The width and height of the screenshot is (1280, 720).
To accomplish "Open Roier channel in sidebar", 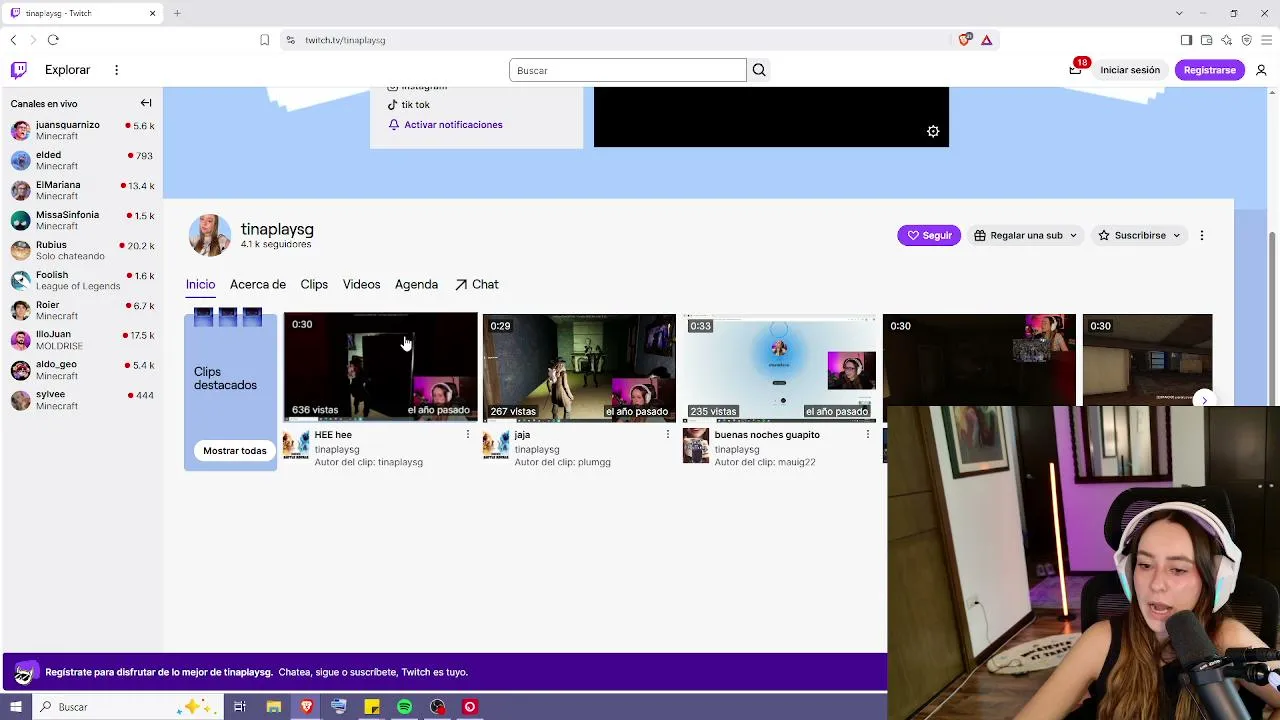I will (x=82, y=310).
